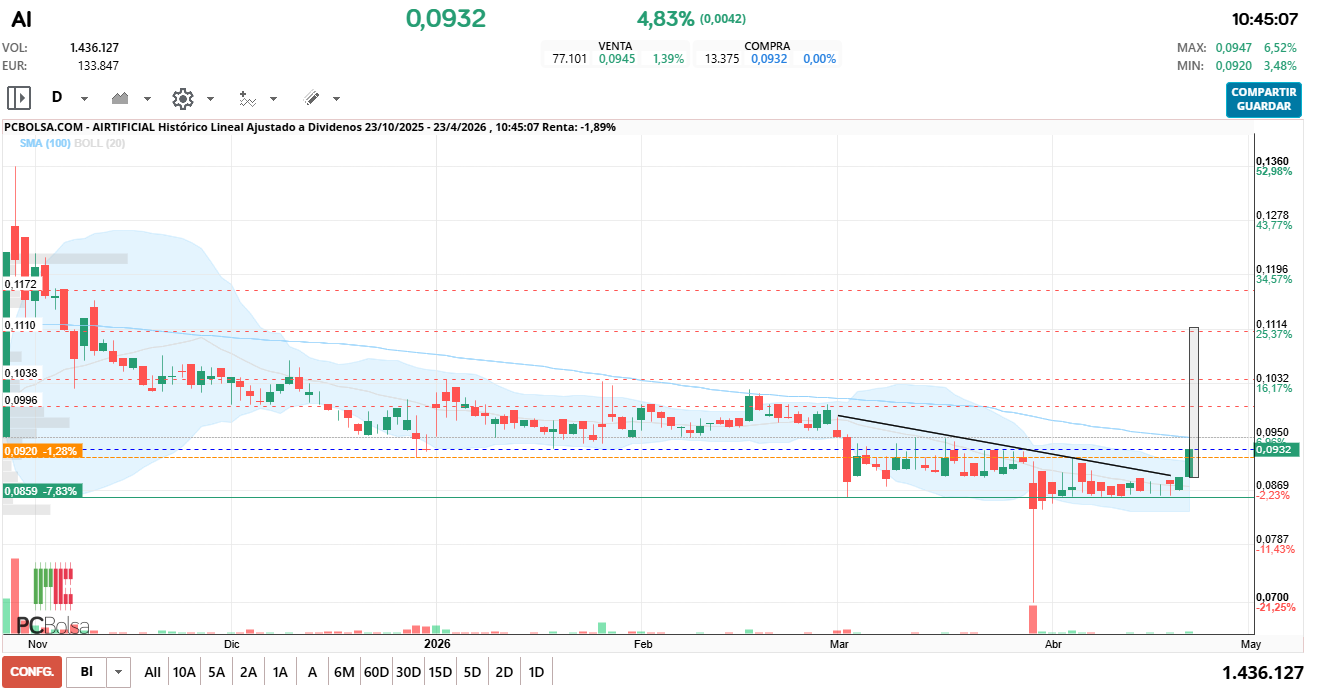Select the chart type mountain icon
The width and height of the screenshot is (1317, 693).
click(x=121, y=98)
